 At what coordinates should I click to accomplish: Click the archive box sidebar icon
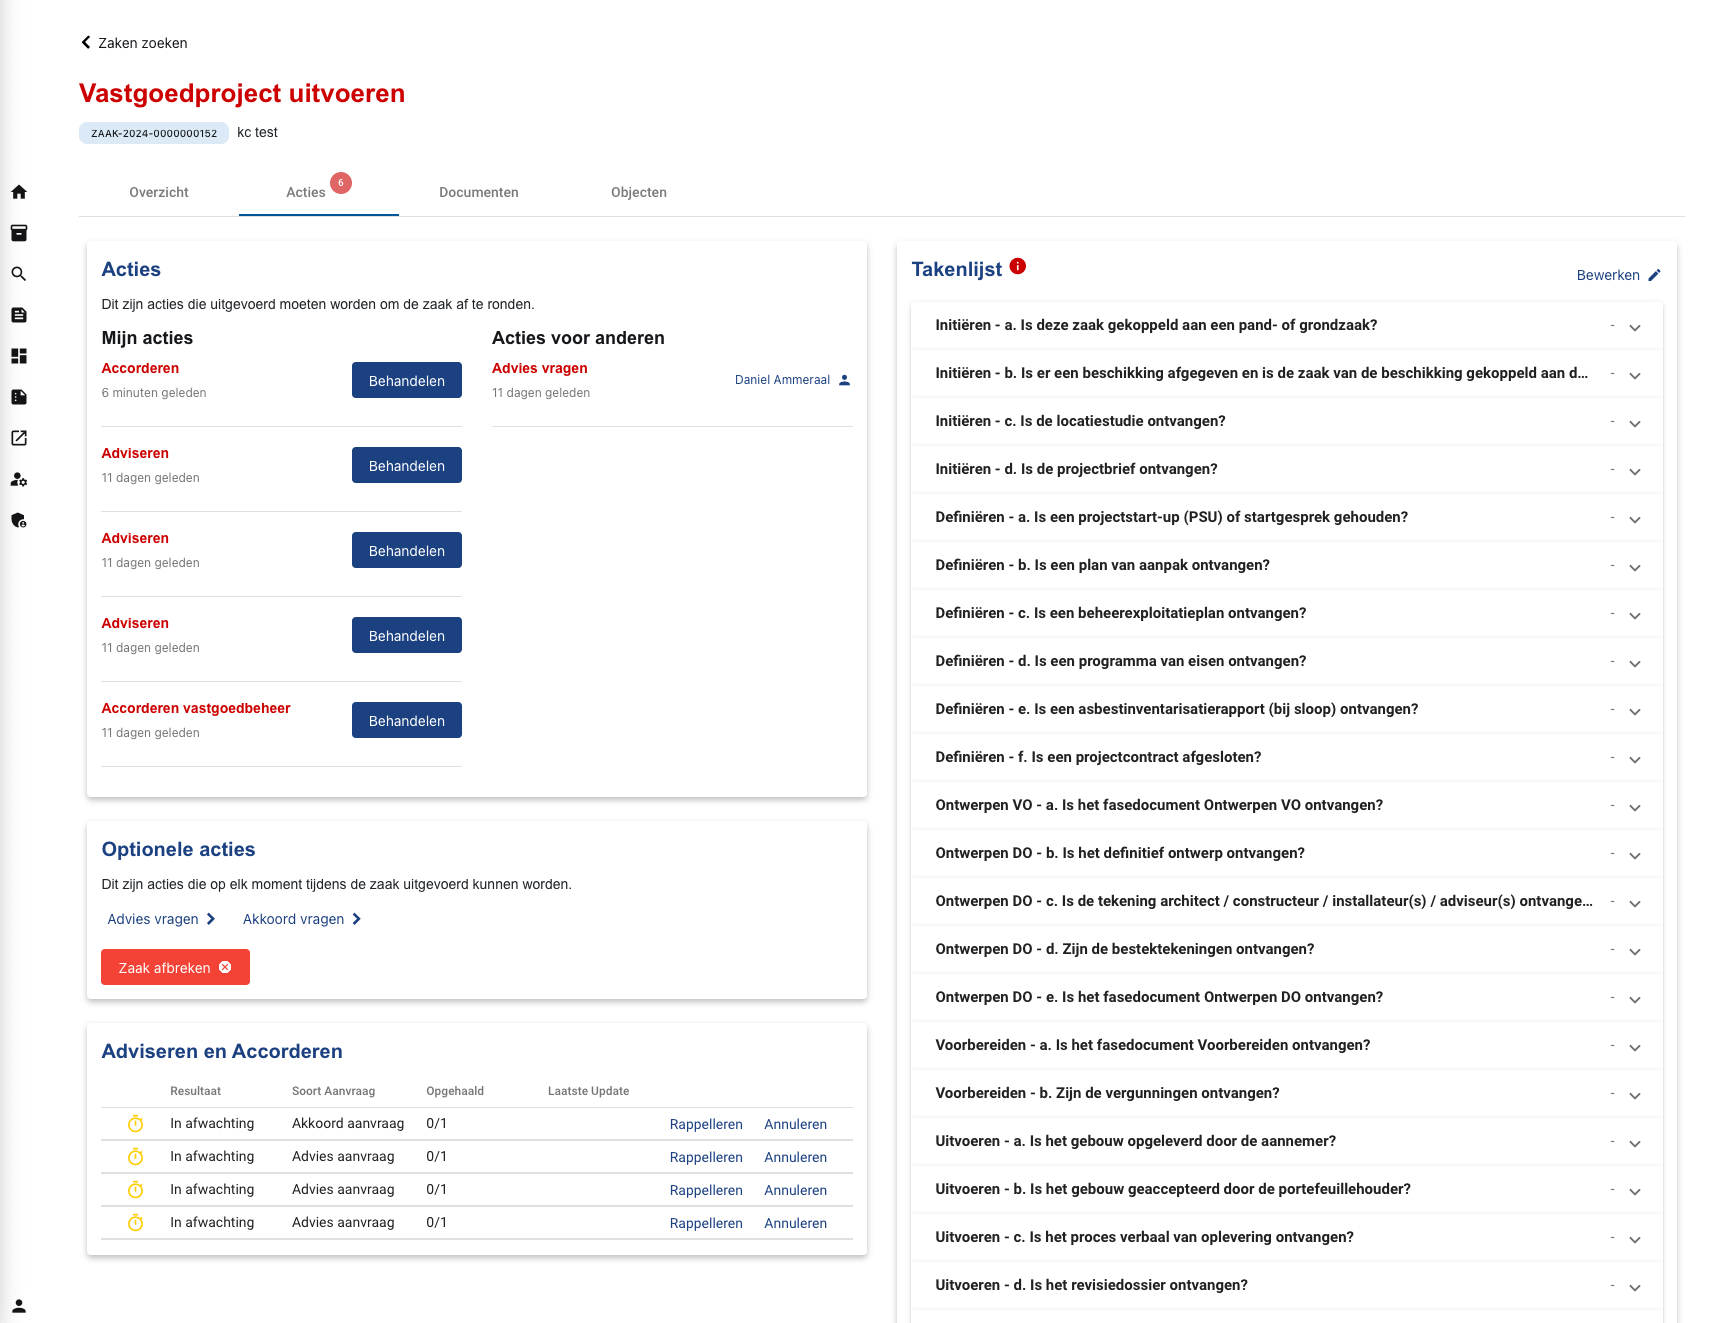click(x=19, y=233)
